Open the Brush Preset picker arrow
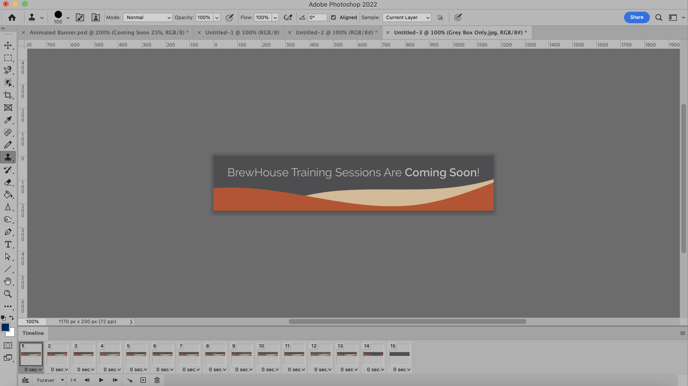688x386 pixels. [x=68, y=18]
